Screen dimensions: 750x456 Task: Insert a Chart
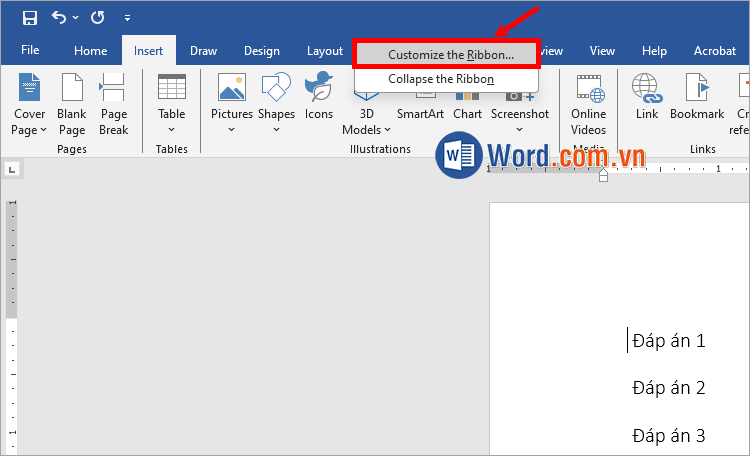tap(467, 114)
